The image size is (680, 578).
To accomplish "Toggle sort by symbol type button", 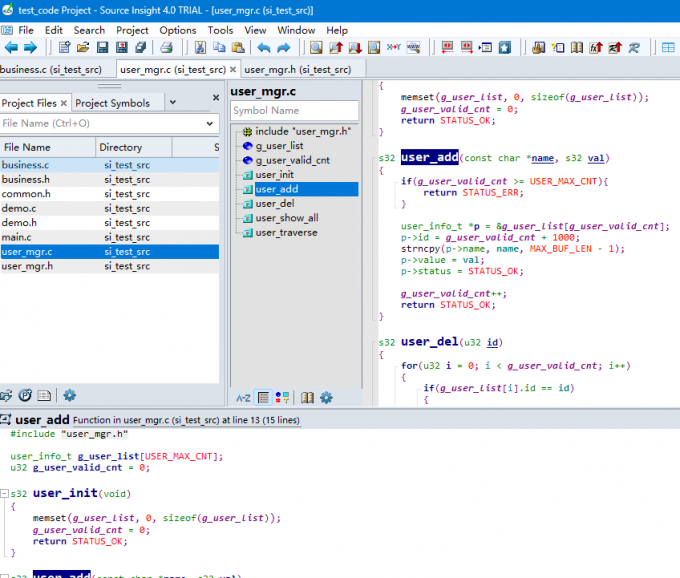I will pos(282,398).
